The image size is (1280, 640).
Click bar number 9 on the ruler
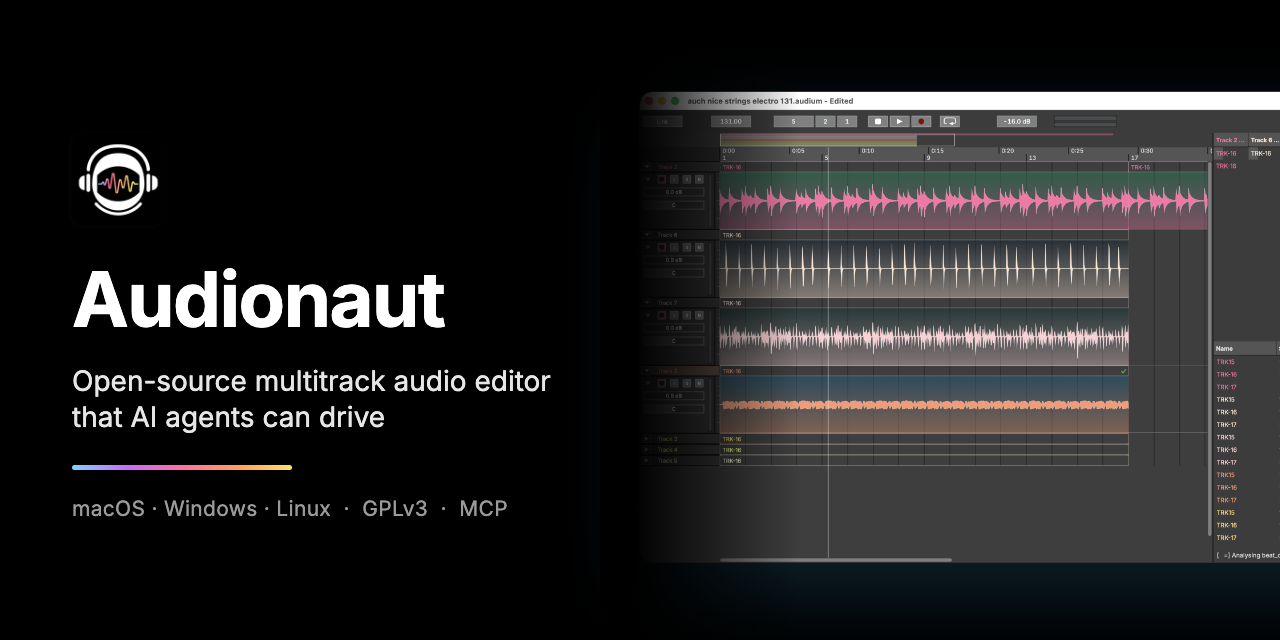point(928,158)
